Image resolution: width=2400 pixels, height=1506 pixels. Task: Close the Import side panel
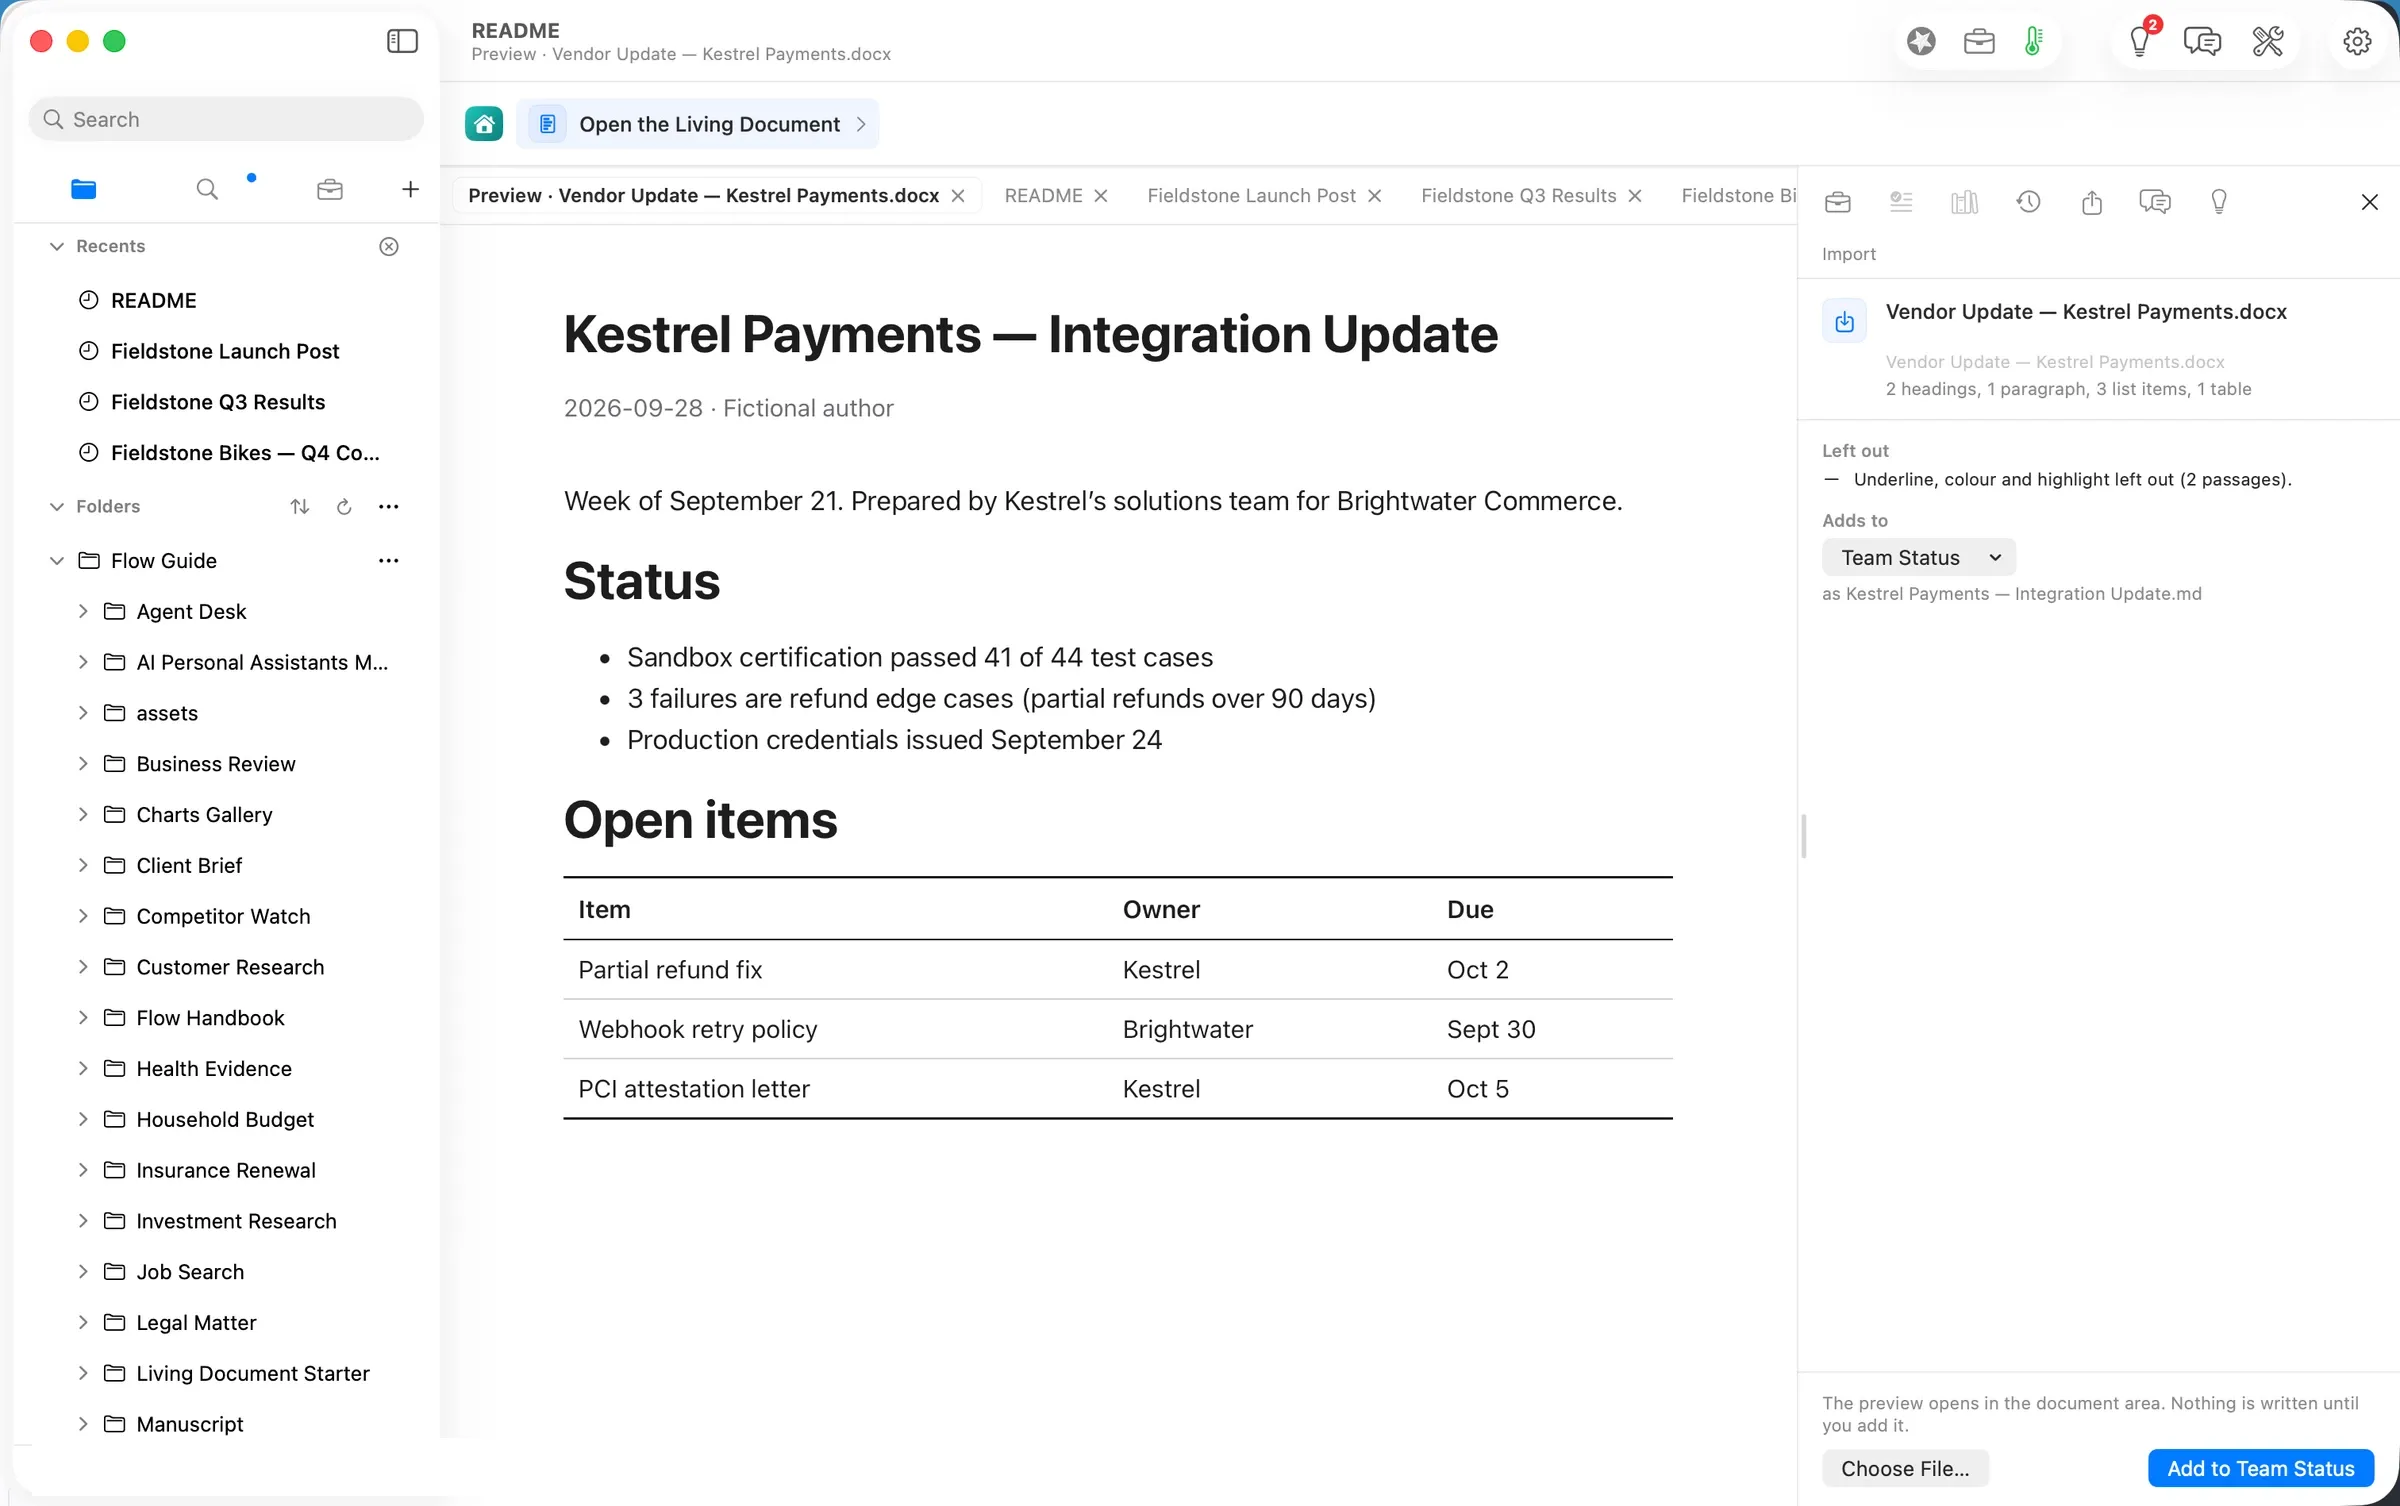pyautogui.click(x=2369, y=202)
